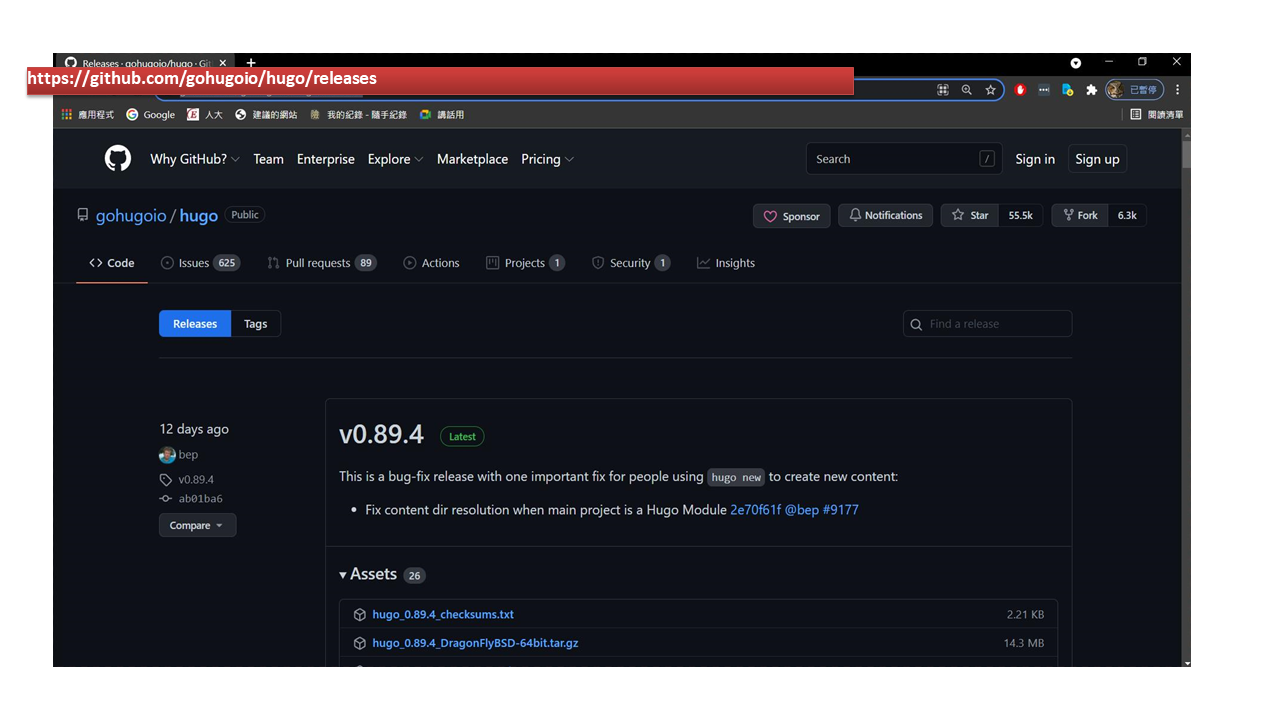Open commit ab01ba6
Screen dimensions: 1280x720
(200, 499)
